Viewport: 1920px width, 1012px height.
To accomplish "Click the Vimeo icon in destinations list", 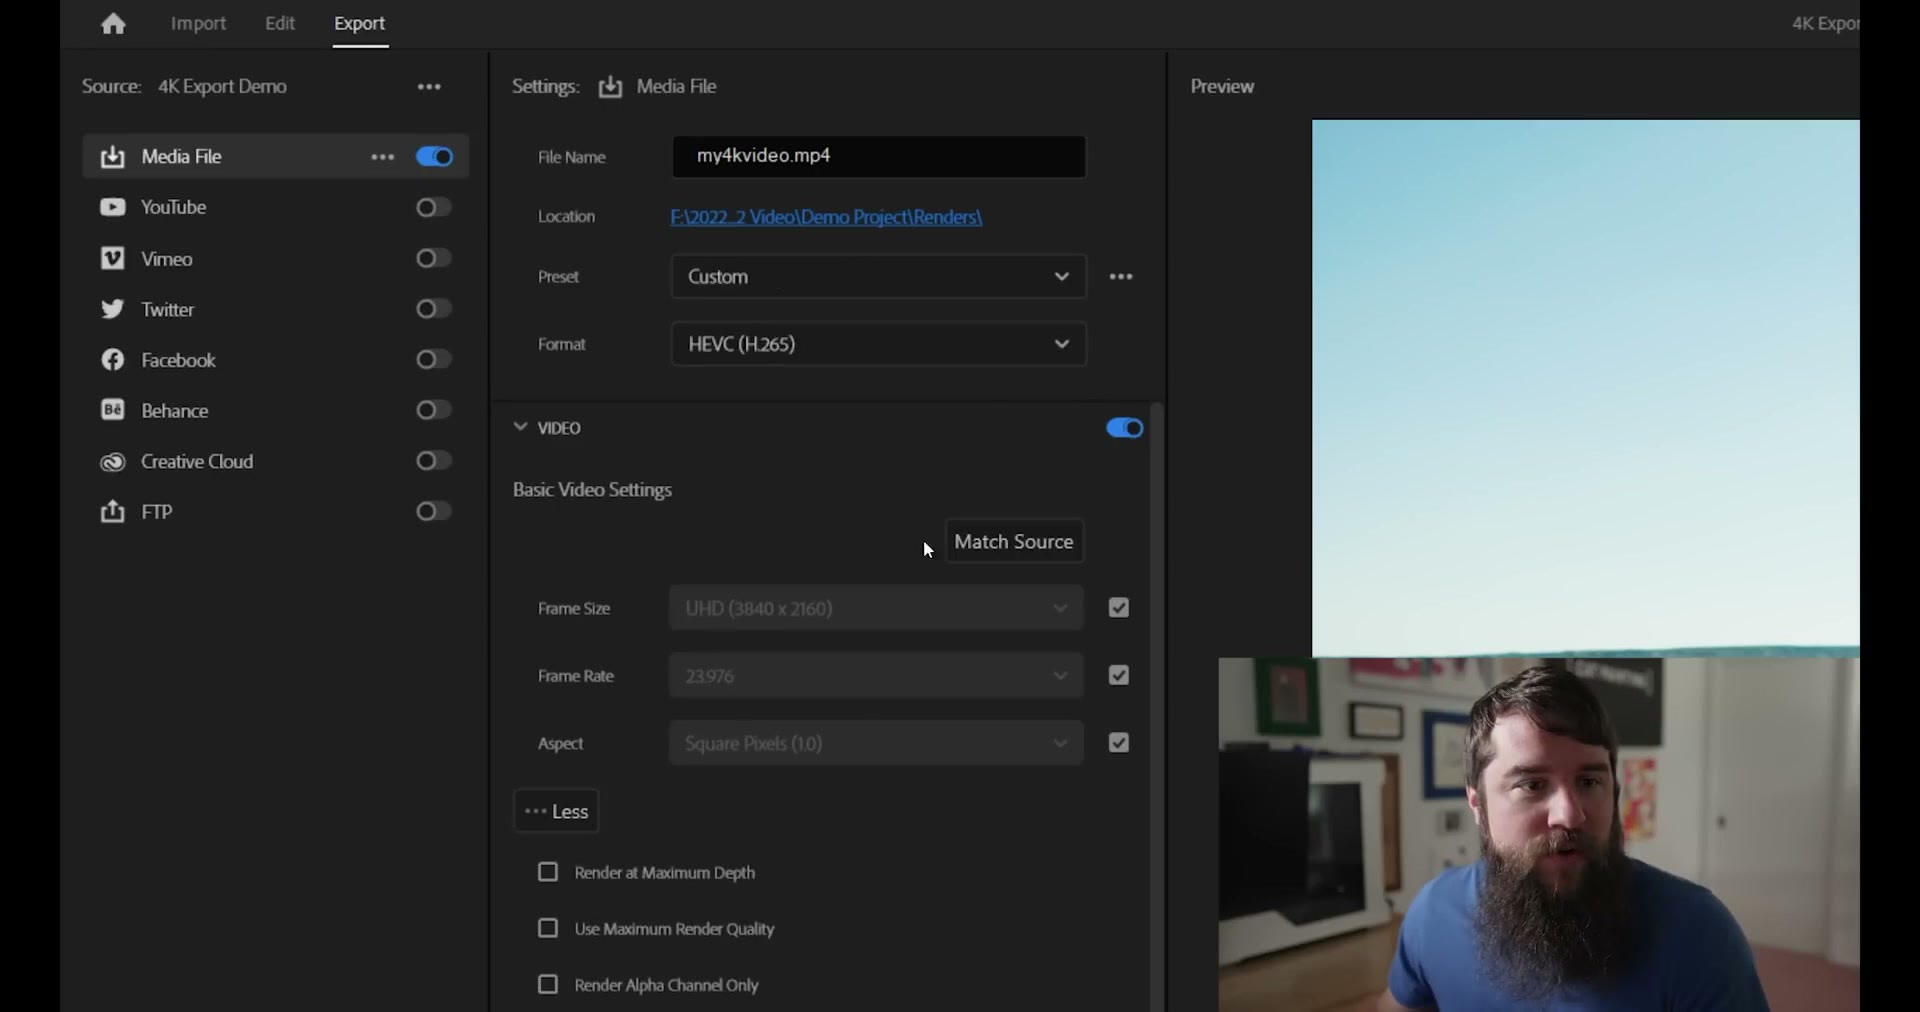I will (x=113, y=258).
